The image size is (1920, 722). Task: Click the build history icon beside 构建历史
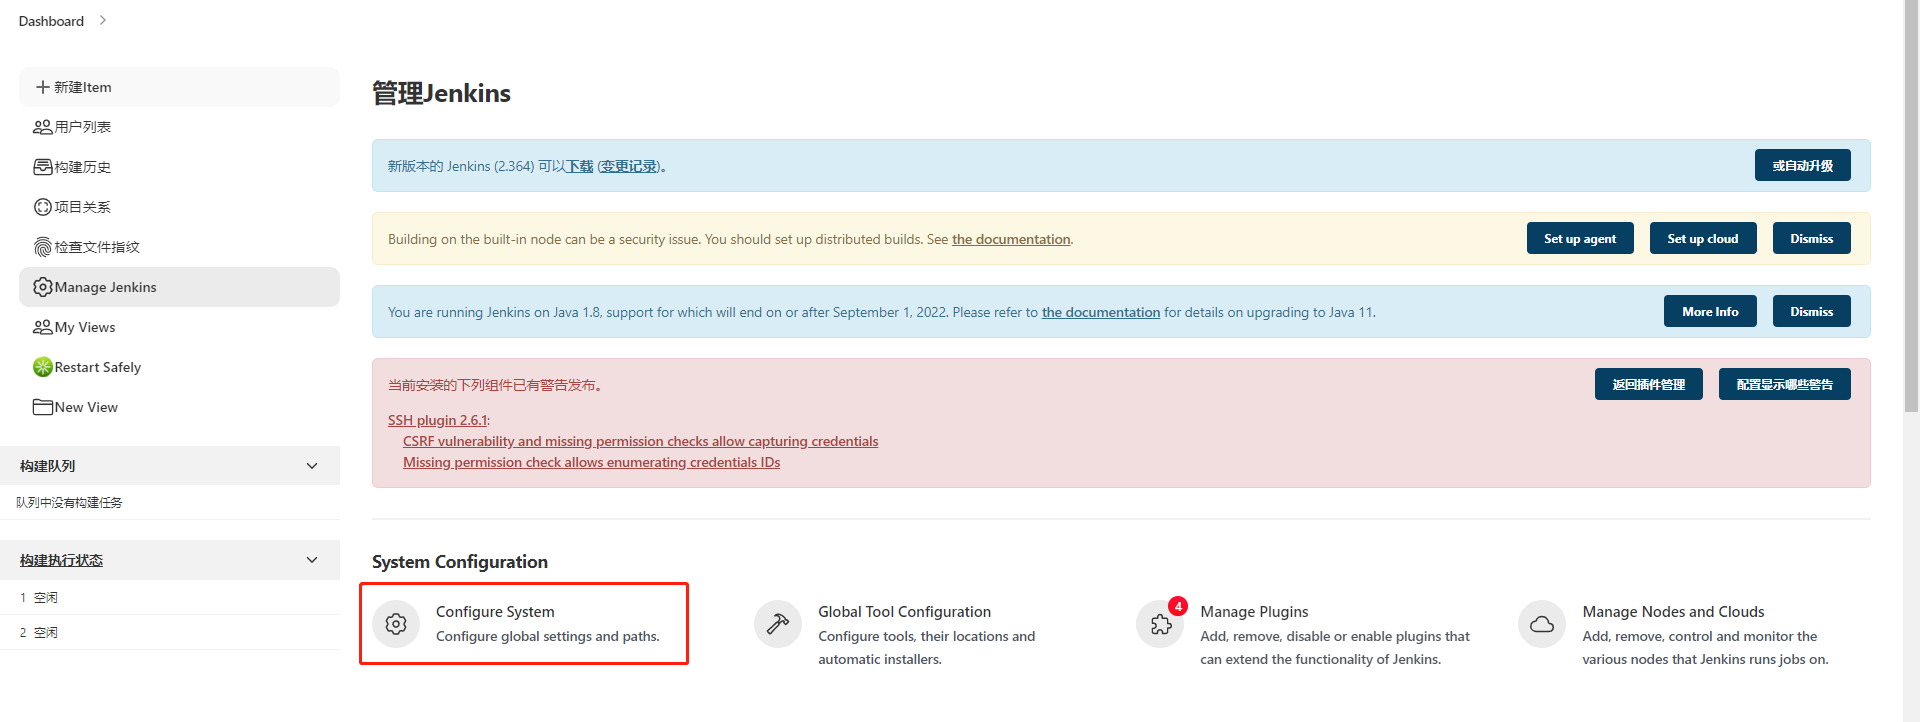[x=43, y=167]
